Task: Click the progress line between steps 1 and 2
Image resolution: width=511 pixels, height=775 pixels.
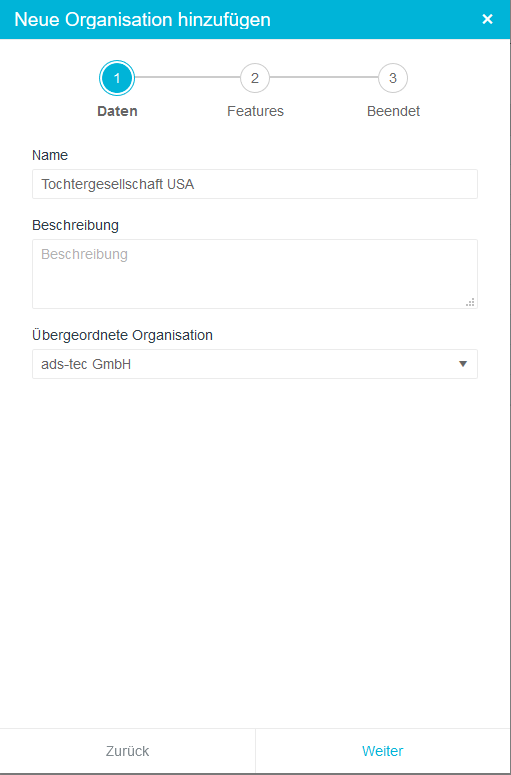Action: click(187, 78)
